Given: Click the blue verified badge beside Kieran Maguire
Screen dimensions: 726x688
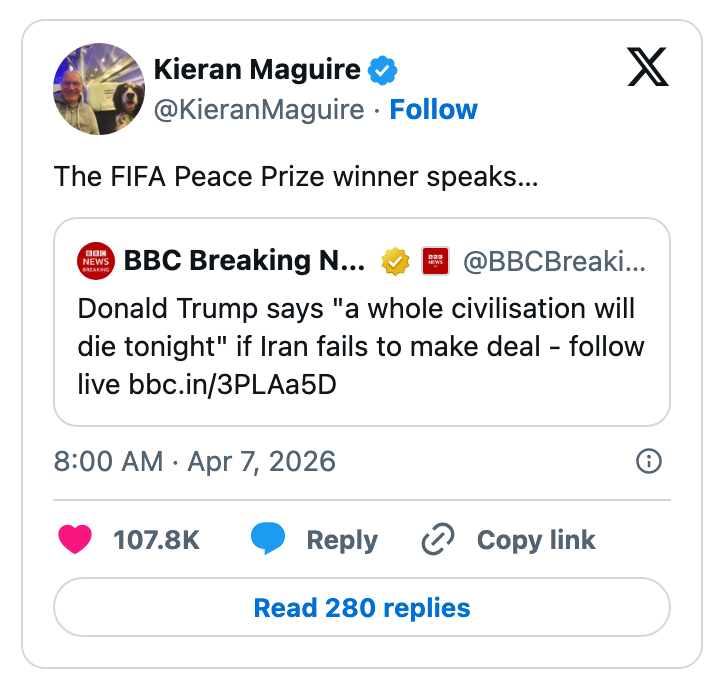Looking at the screenshot, I should pos(383,70).
